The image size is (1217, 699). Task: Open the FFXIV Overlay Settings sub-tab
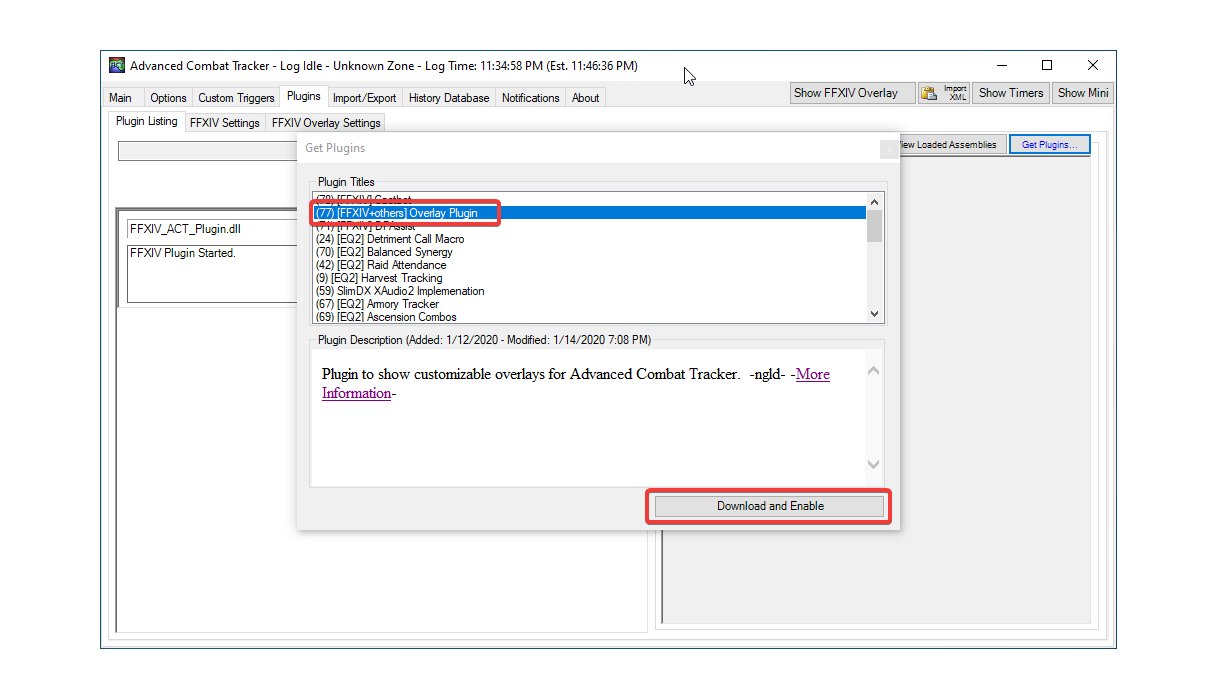pos(326,123)
